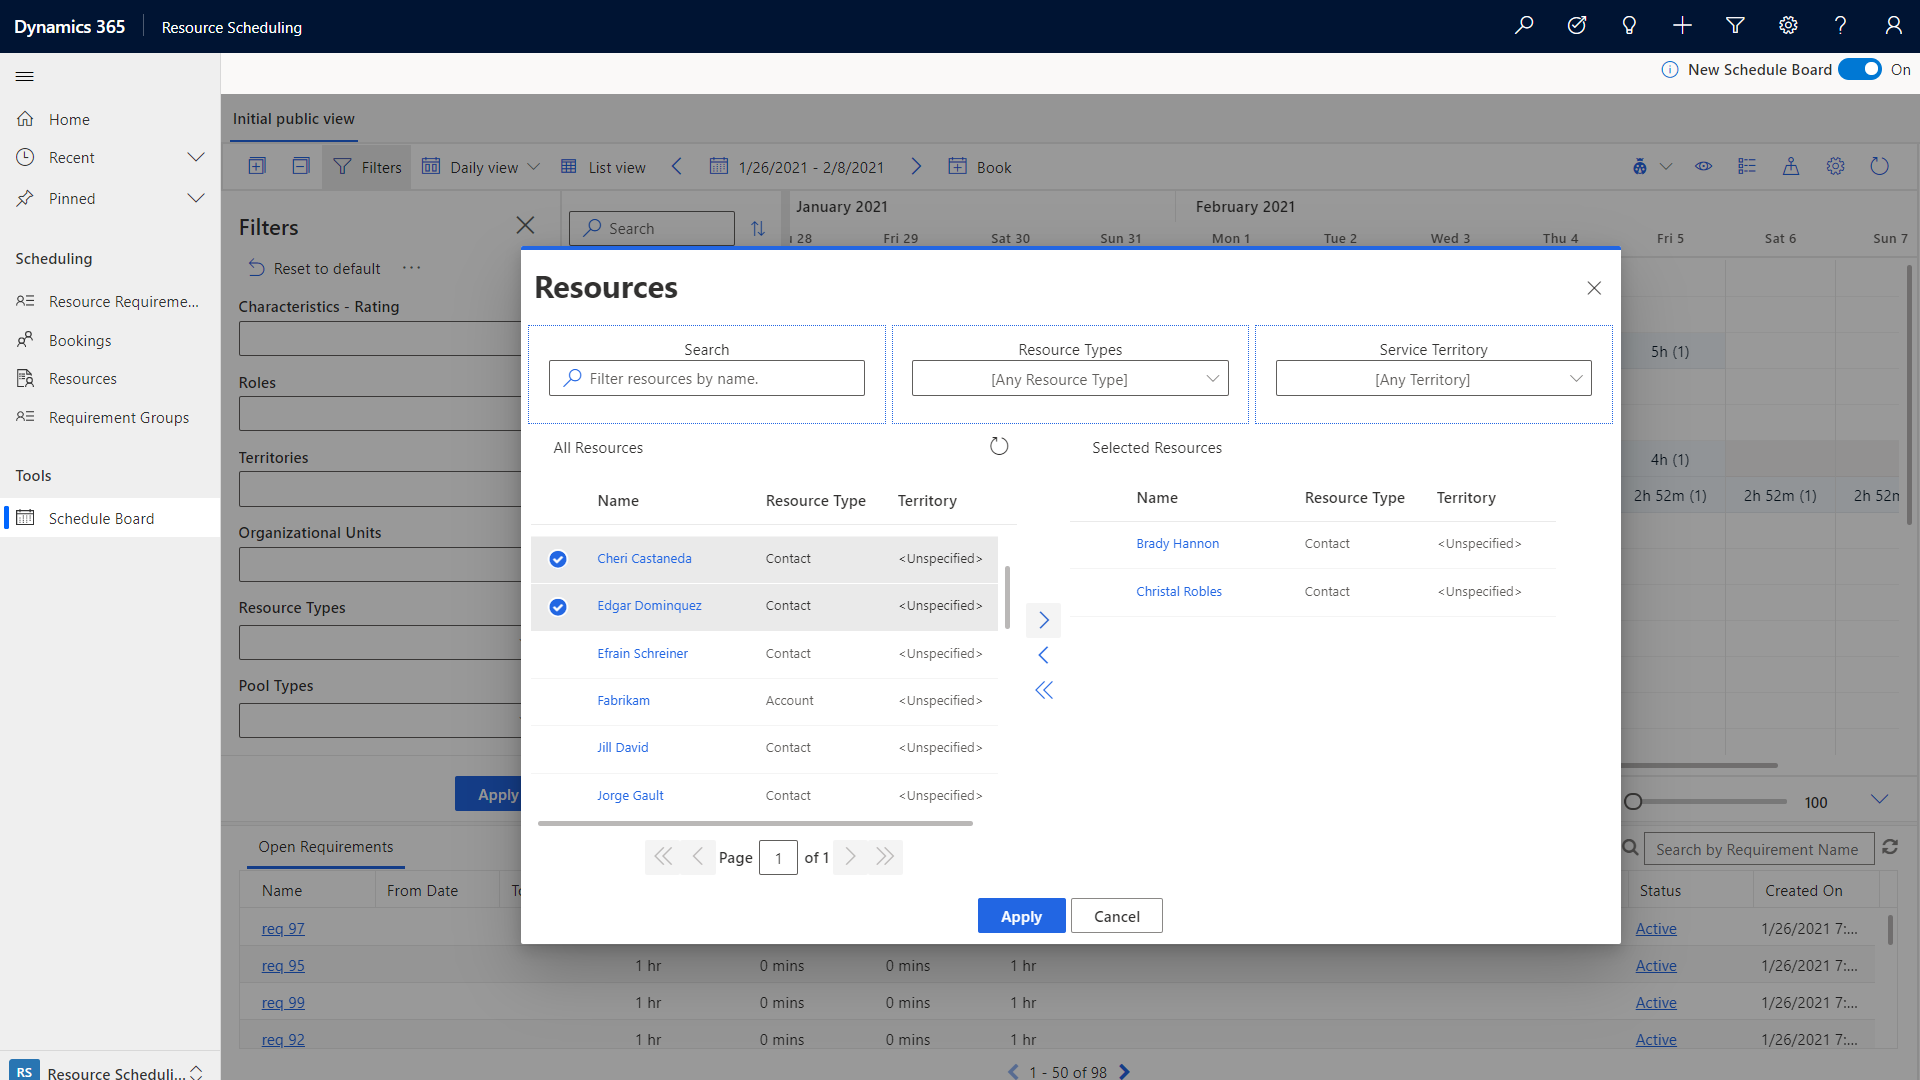Click the Cancel button to discard changes
This screenshot has height=1080, width=1920.
coord(1117,915)
